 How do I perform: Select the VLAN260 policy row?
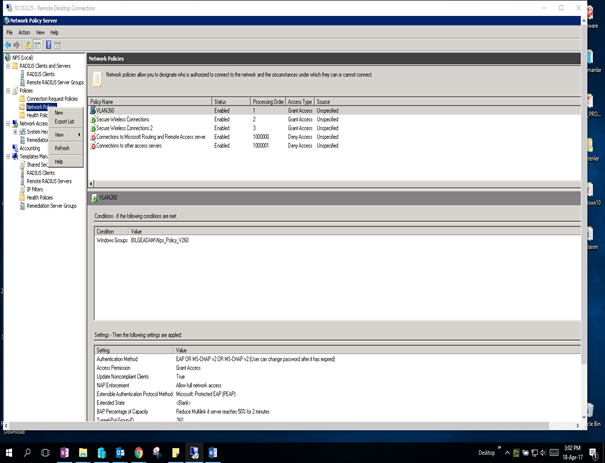point(334,111)
